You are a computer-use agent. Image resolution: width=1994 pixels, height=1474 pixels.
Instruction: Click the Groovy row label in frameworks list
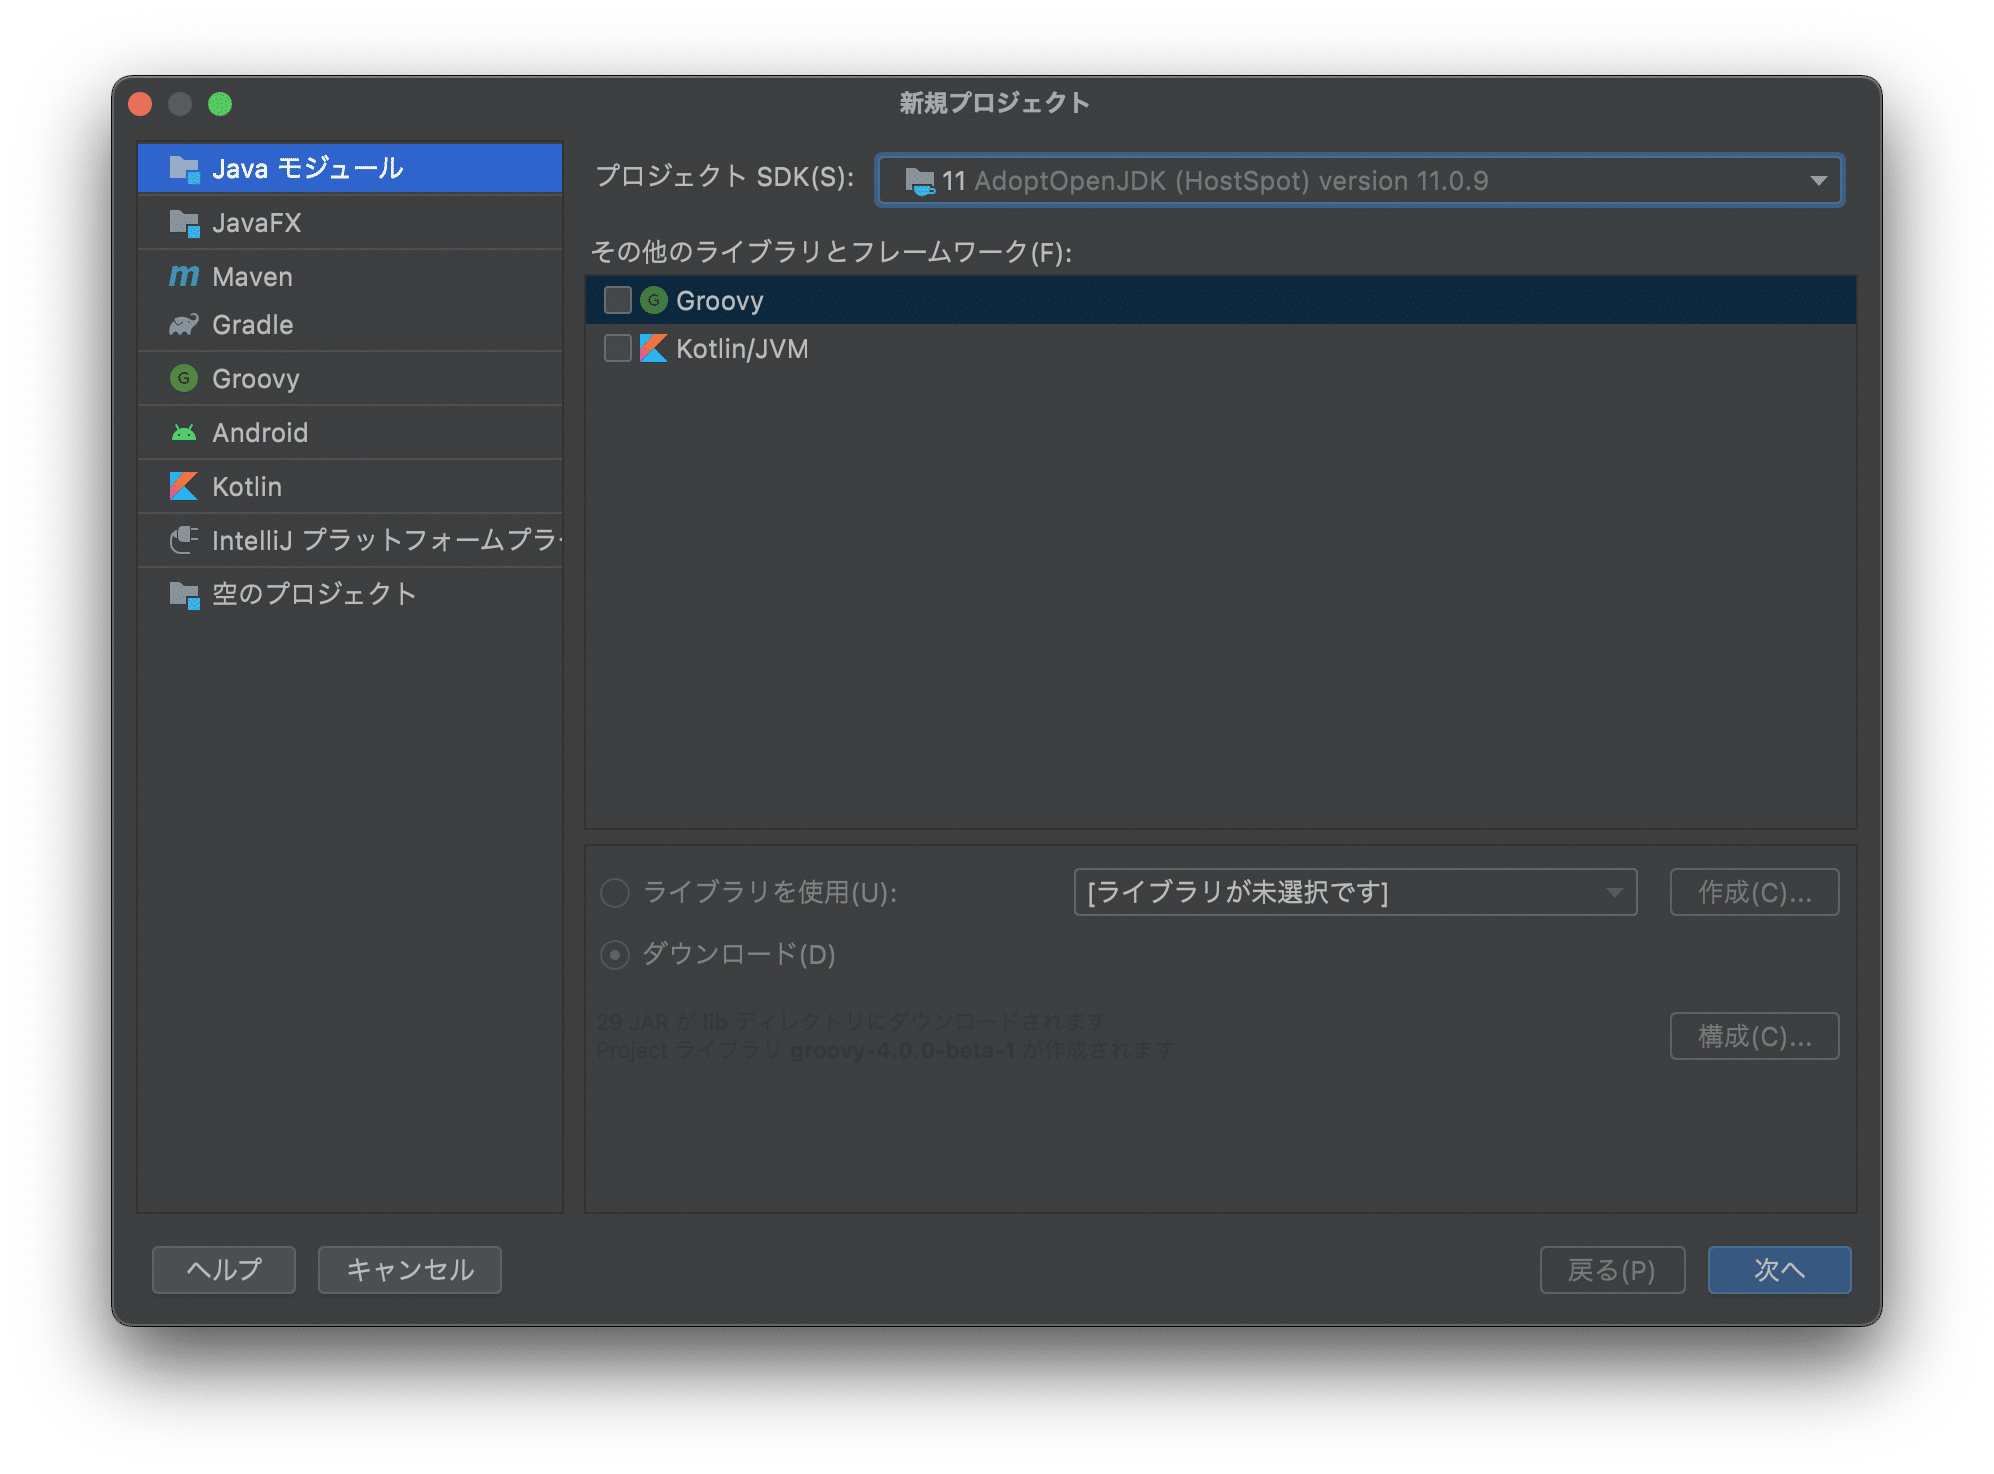720,301
